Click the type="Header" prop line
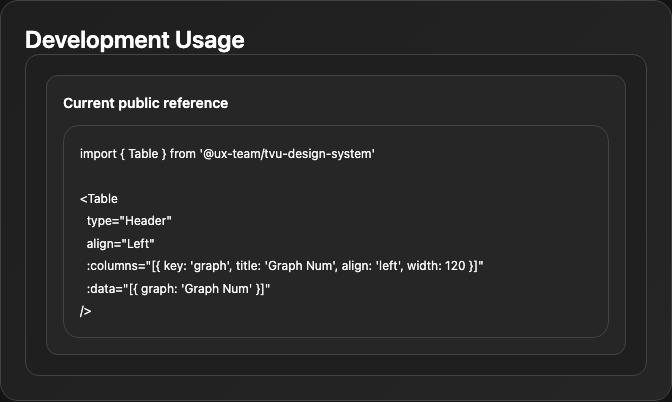 tap(129, 221)
